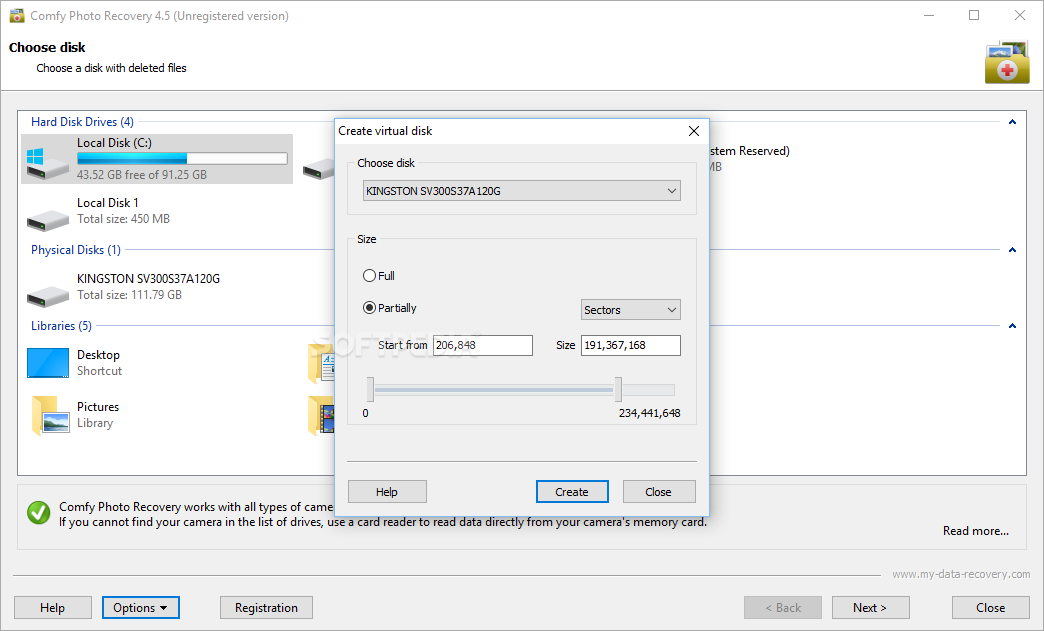Open the Desktop shortcut library icon
Viewport: 1044px width, 631px height.
click(x=48, y=363)
